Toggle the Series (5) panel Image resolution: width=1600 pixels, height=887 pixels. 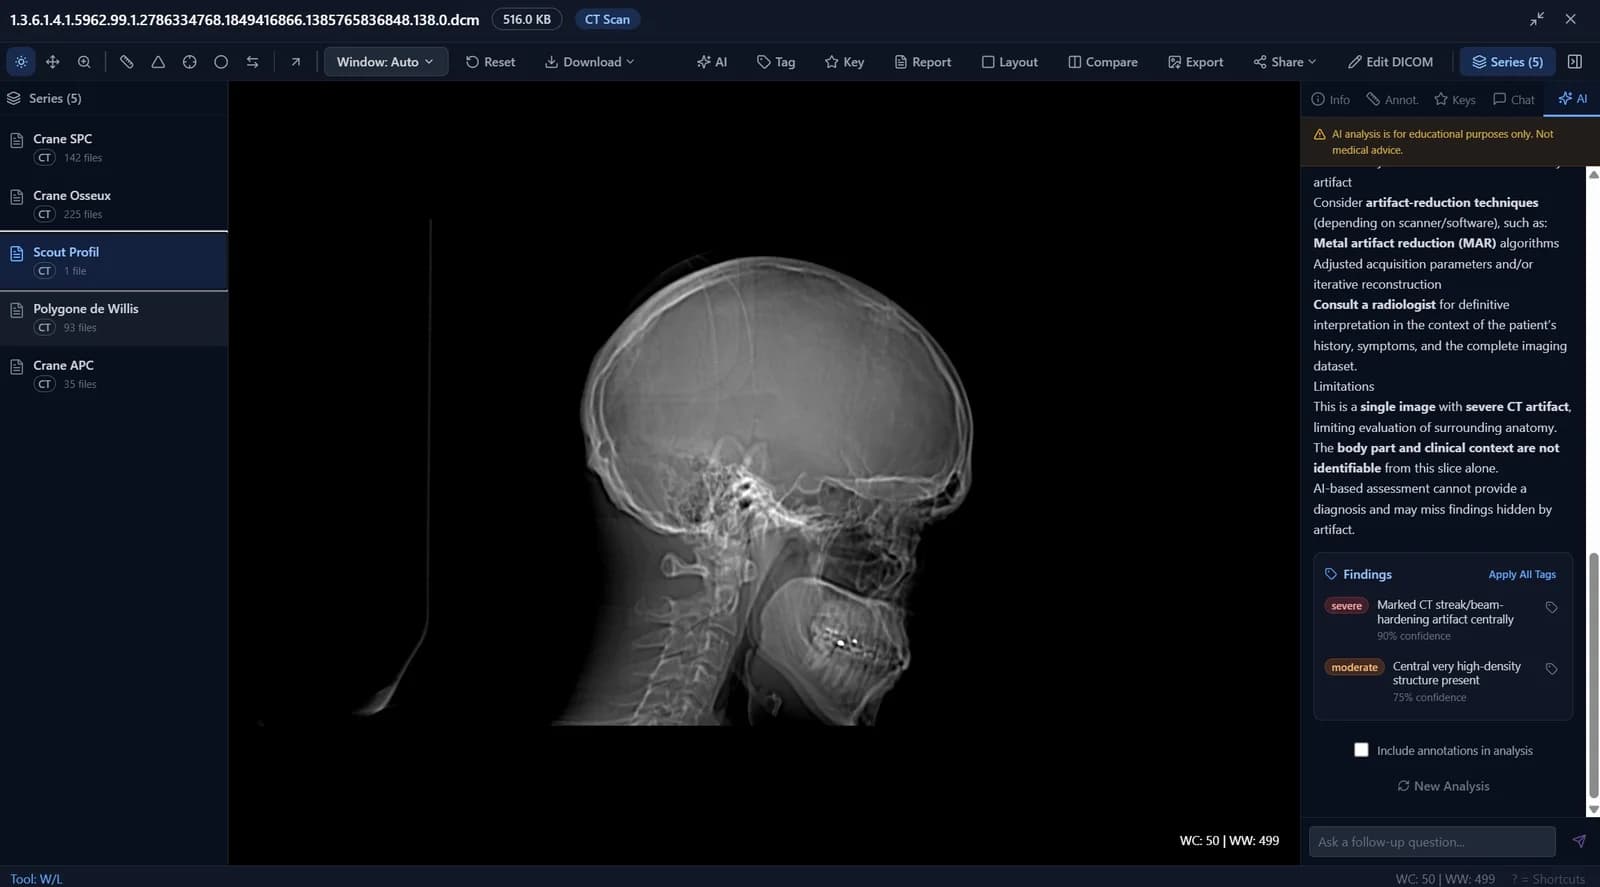point(1507,62)
